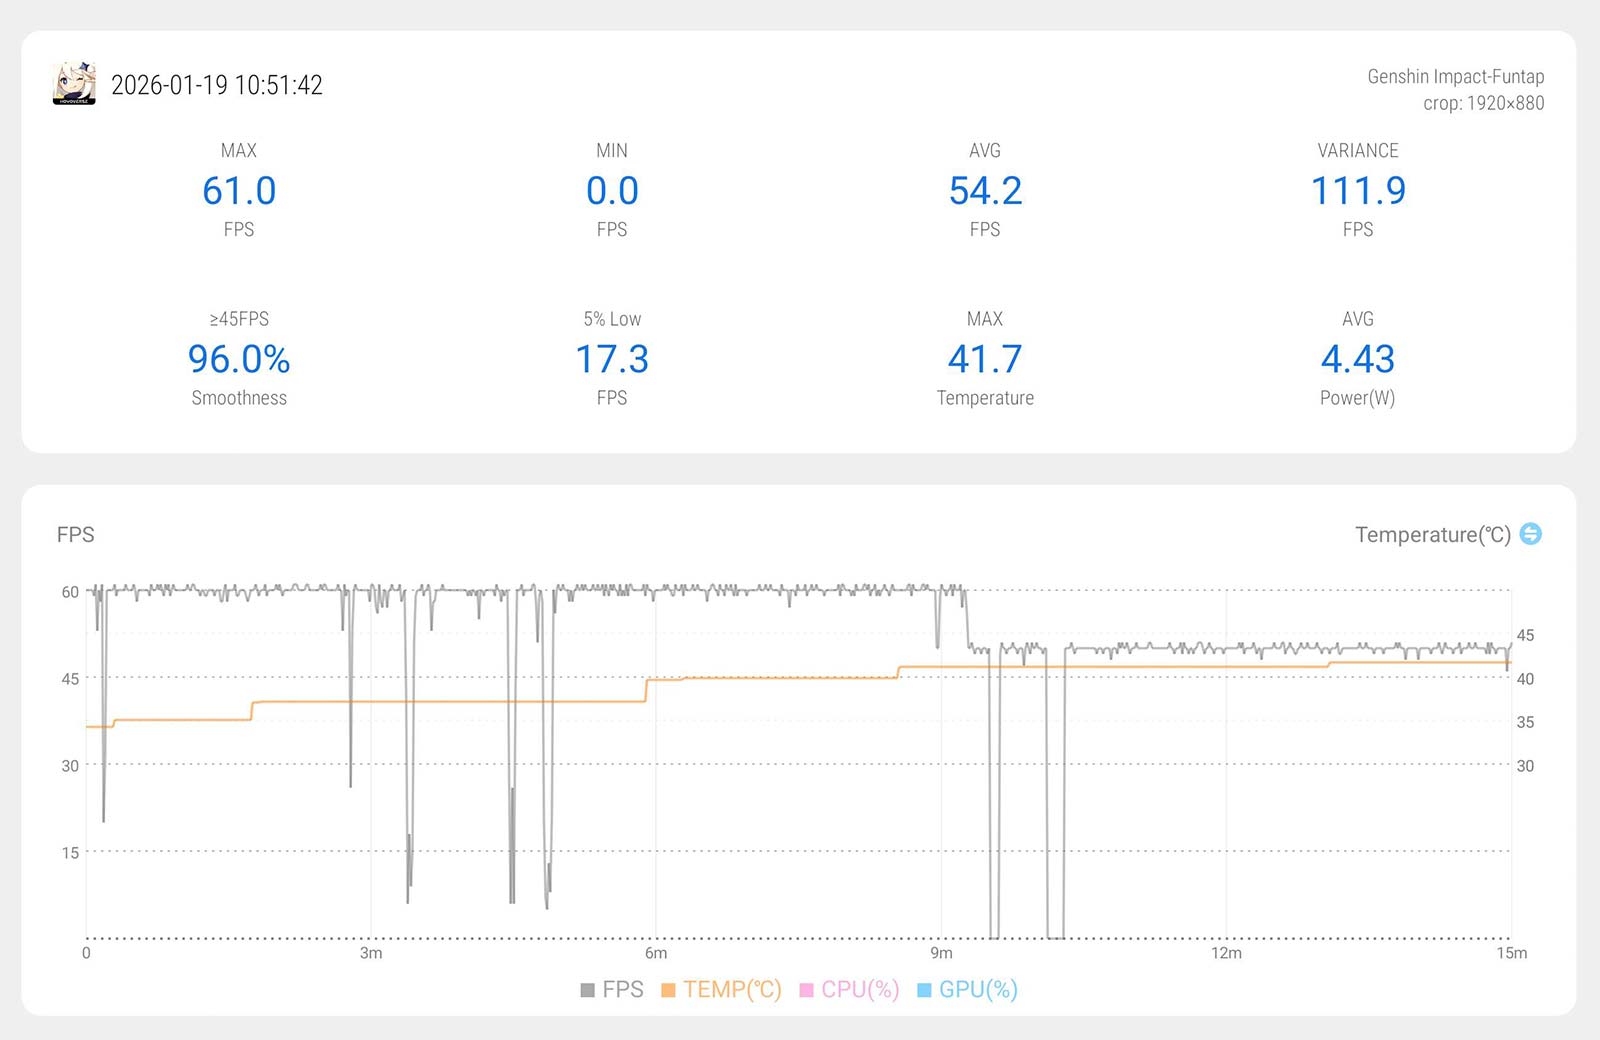Open the Temperature(°C) axis label
This screenshot has width=1600, height=1040.
[1432, 535]
